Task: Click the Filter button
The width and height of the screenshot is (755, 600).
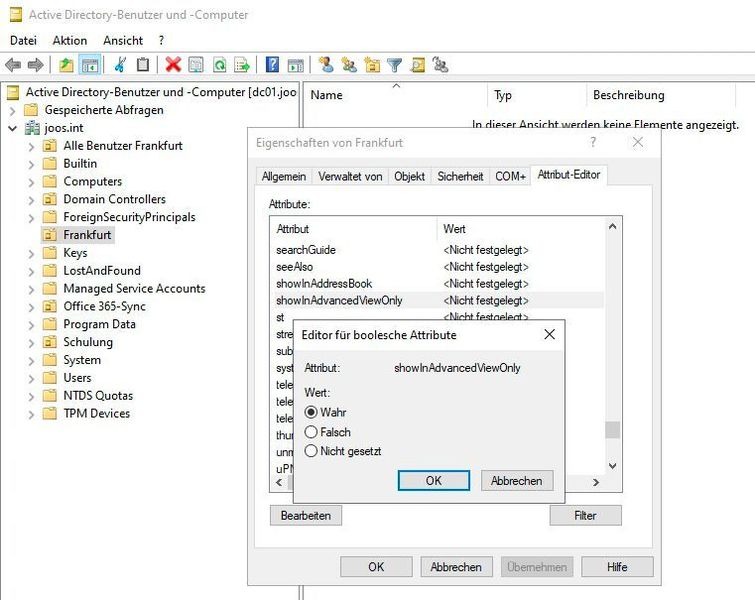Action: click(585, 515)
